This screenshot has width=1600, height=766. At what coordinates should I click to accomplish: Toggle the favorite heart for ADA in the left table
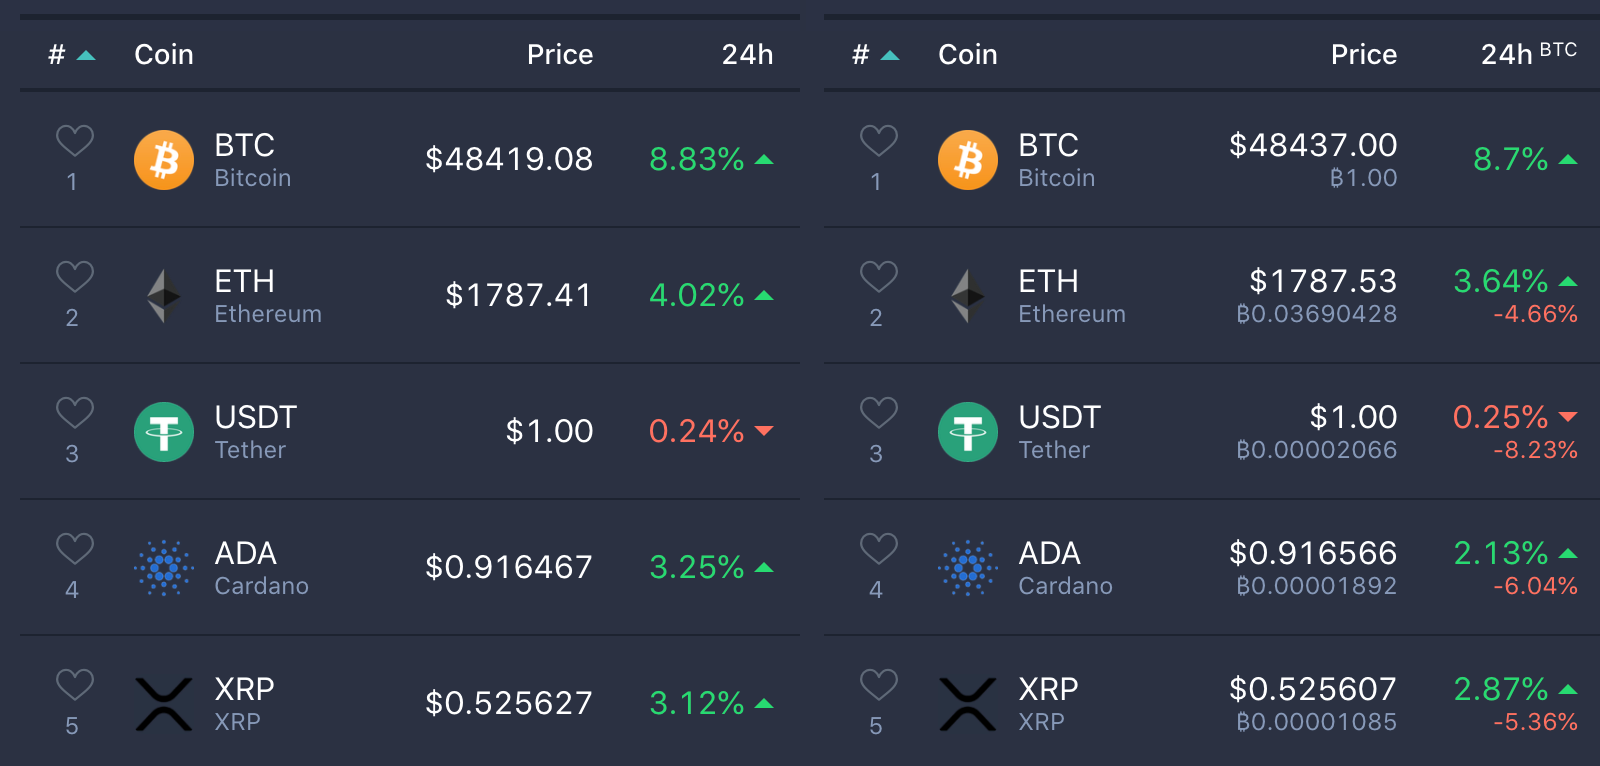[75, 549]
